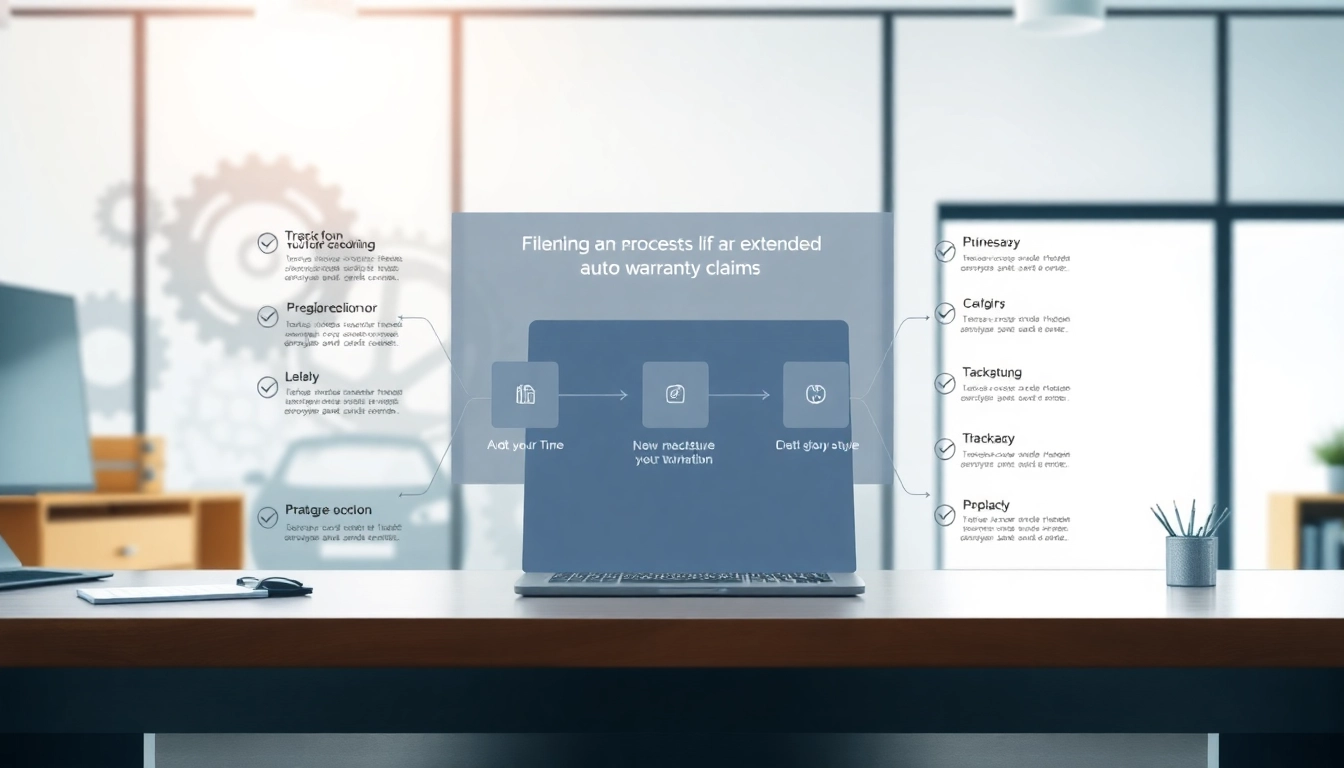Open the "Detl giary style" step label
This screenshot has height=768, width=1344.
pos(817,445)
